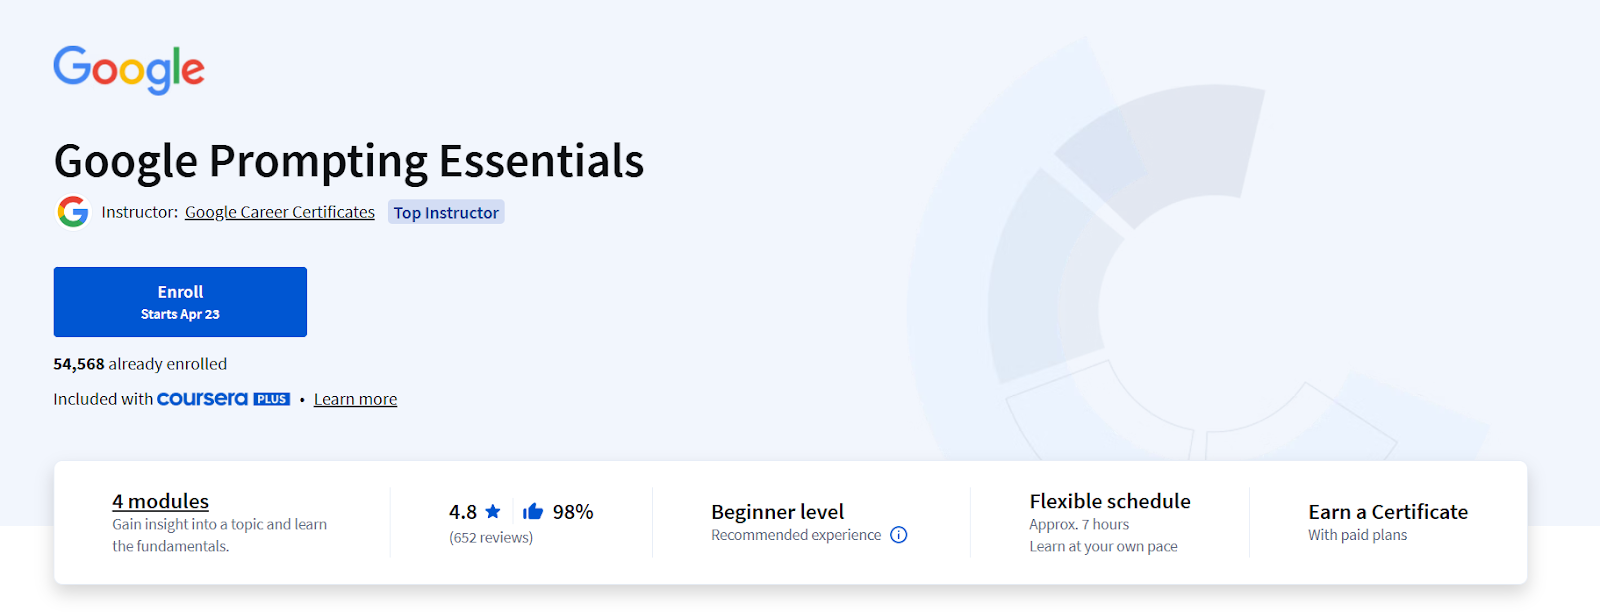Open the Recommended experience info icon
Screen dimensions: 1600x612
tap(899, 535)
